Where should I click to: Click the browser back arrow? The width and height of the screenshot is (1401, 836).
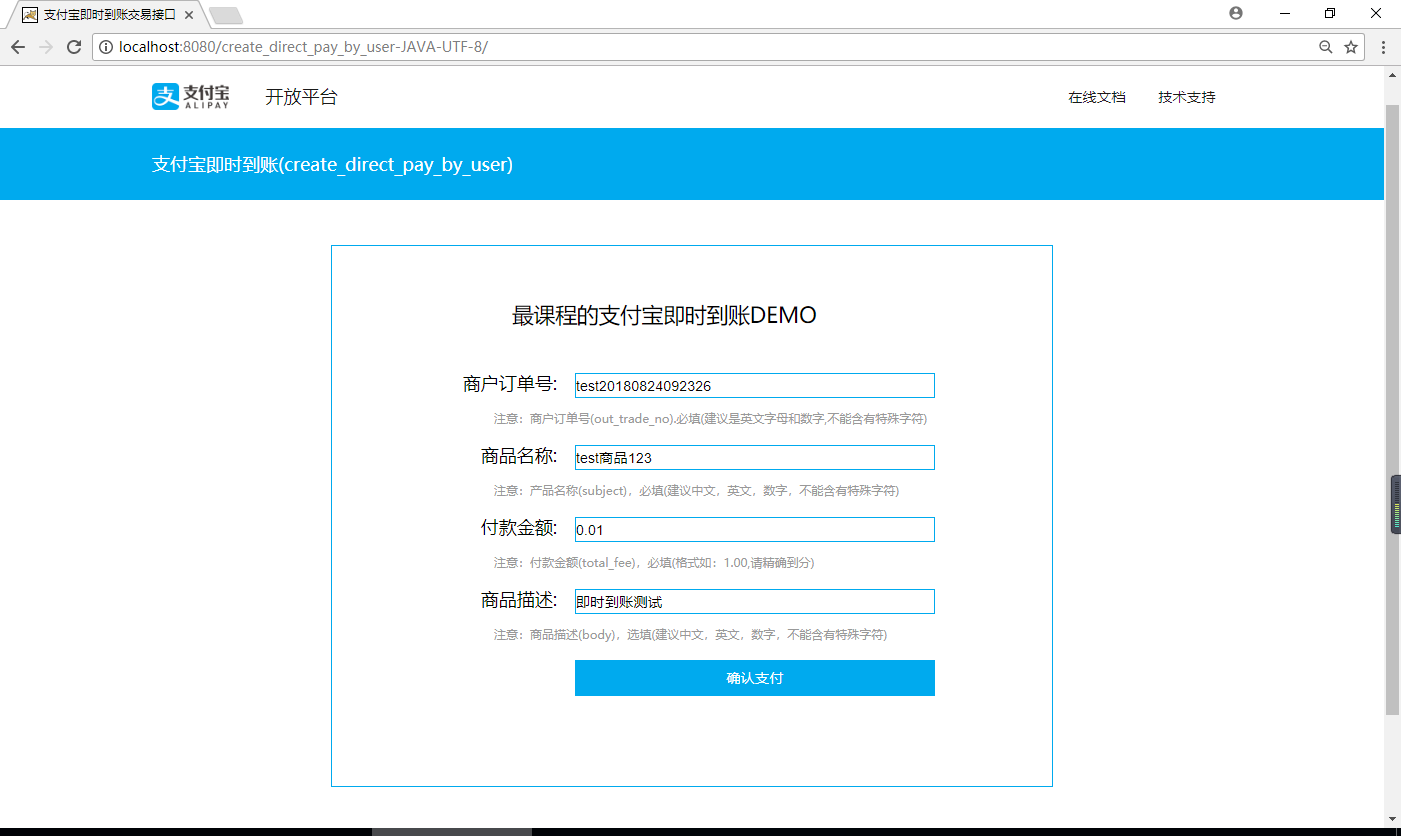(18, 47)
